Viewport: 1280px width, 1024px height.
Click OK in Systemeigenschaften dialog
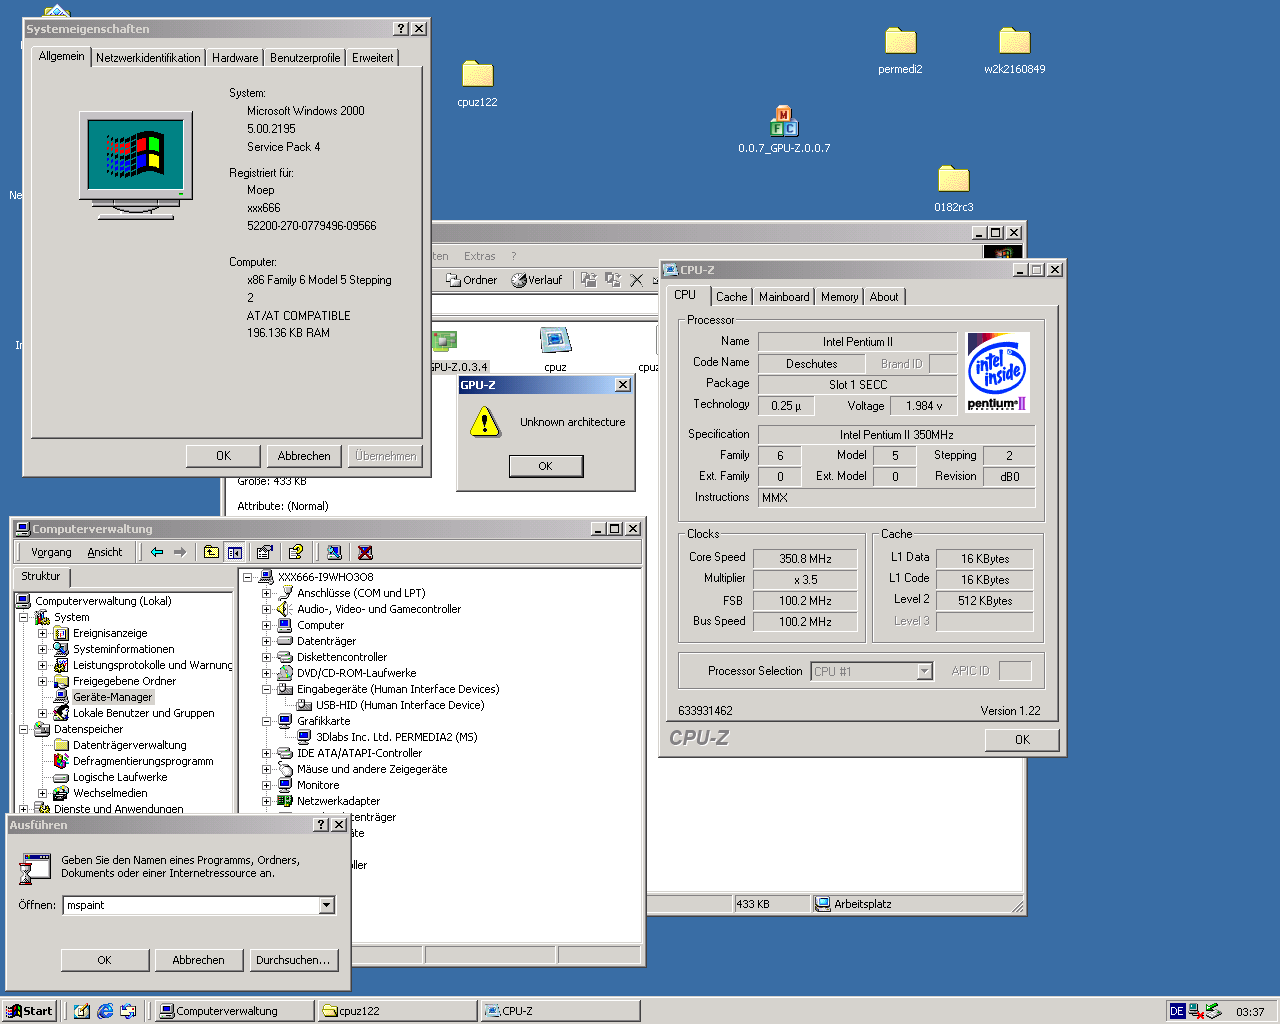[223, 456]
